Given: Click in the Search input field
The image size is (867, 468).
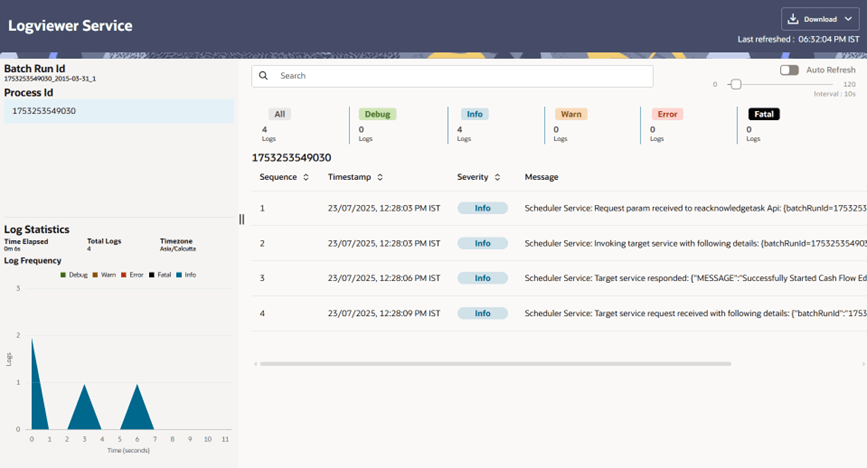Looking at the screenshot, I should (452, 76).
